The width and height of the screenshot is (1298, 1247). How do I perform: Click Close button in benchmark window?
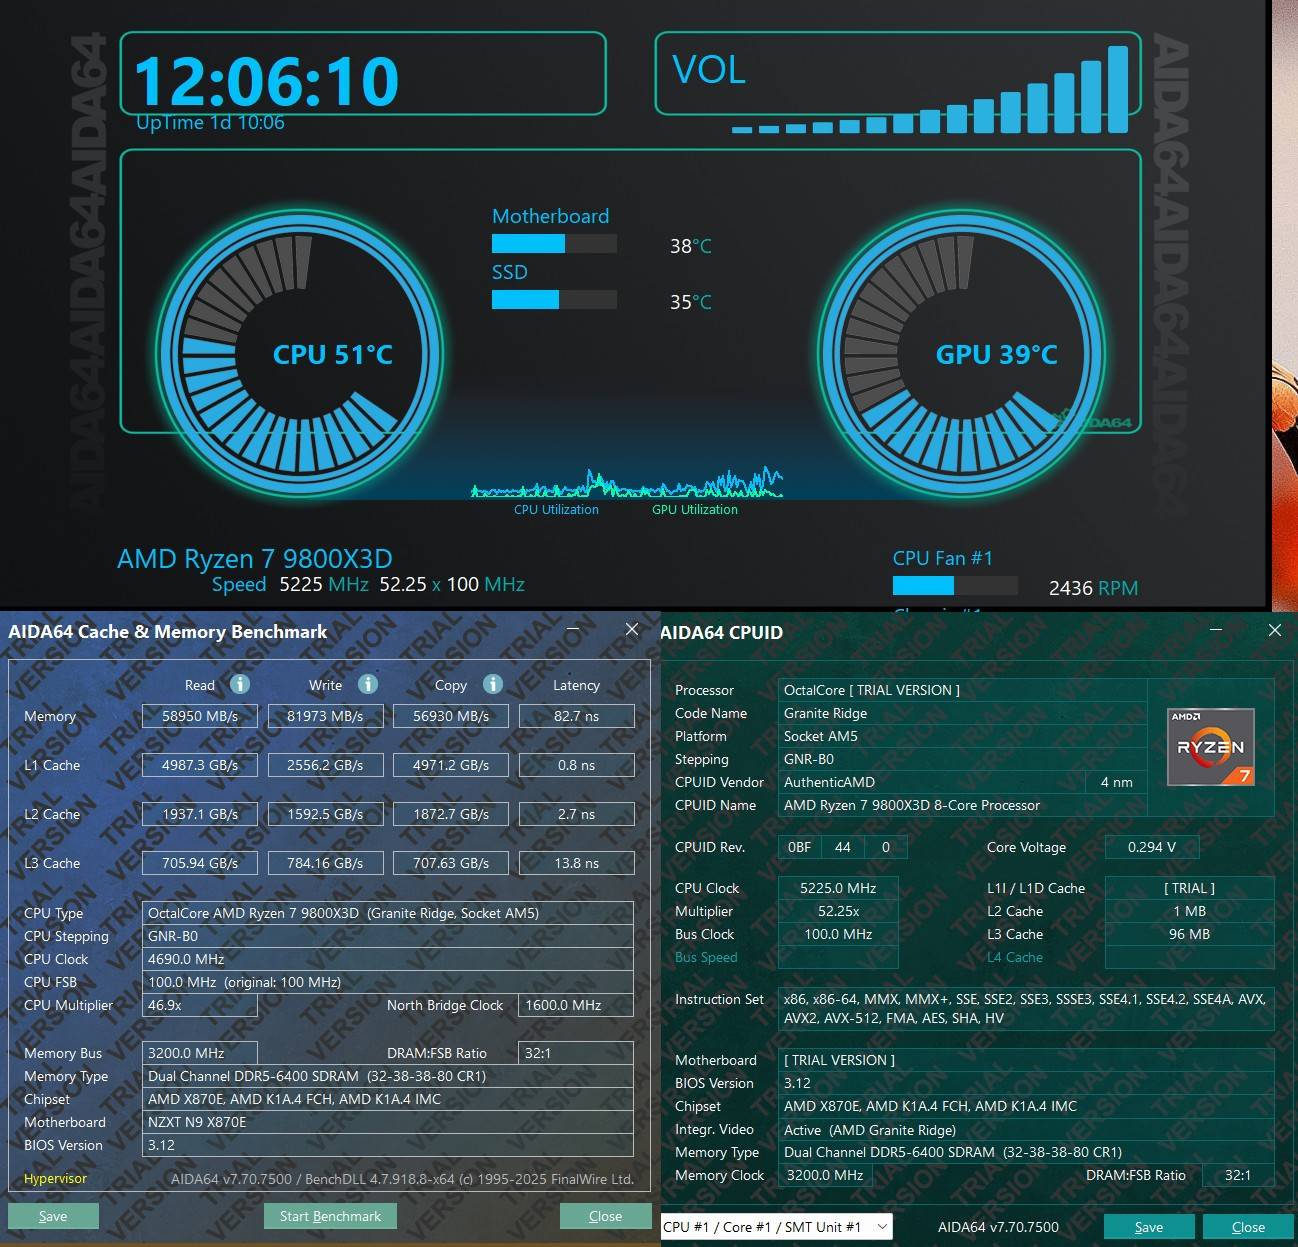click(x=605, y=1216)
